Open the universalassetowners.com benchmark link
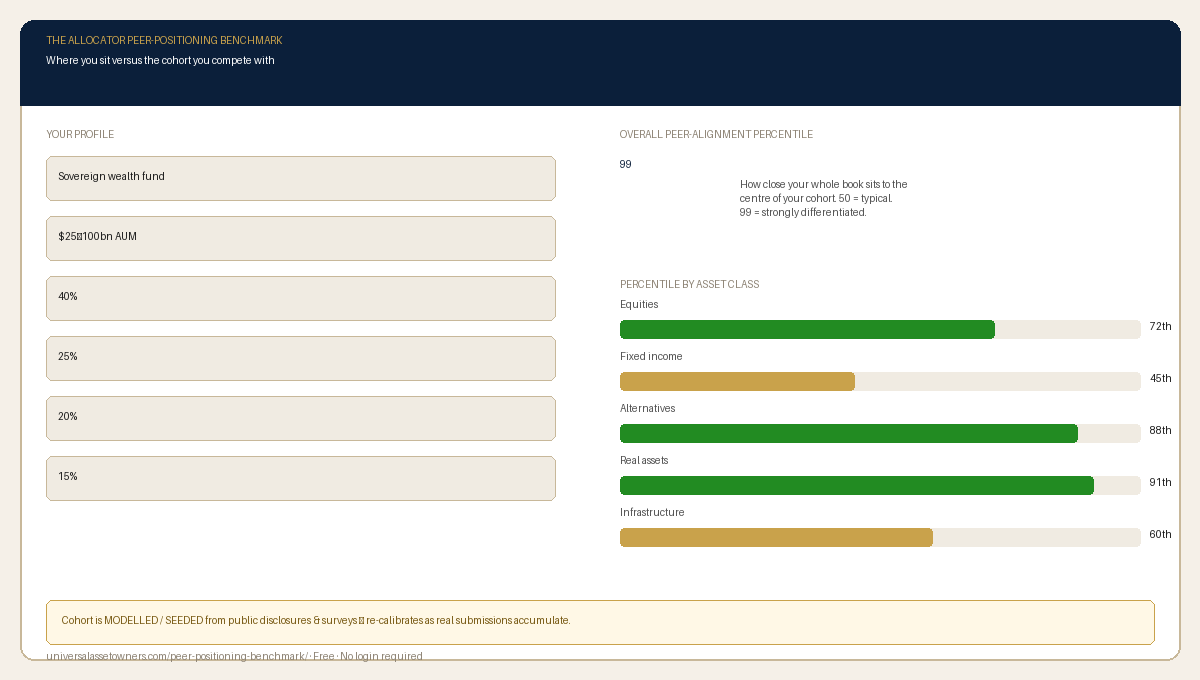 click(x=234, y=657)
